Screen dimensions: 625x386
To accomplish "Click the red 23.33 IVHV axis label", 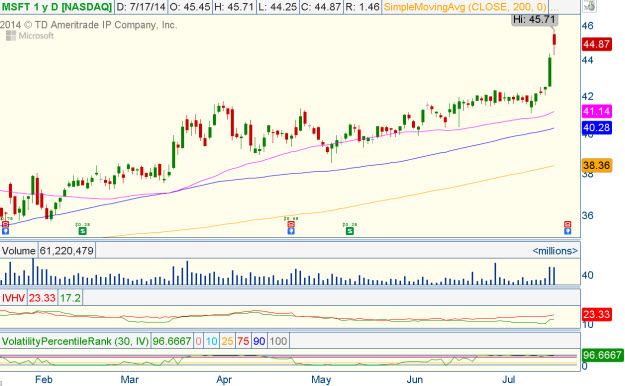I will [x=596, y=314].
